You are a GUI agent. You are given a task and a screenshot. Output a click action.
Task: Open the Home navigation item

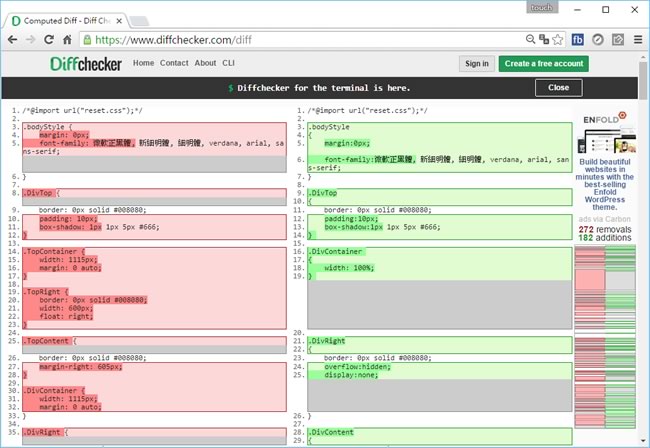click(x=143, y=63)
